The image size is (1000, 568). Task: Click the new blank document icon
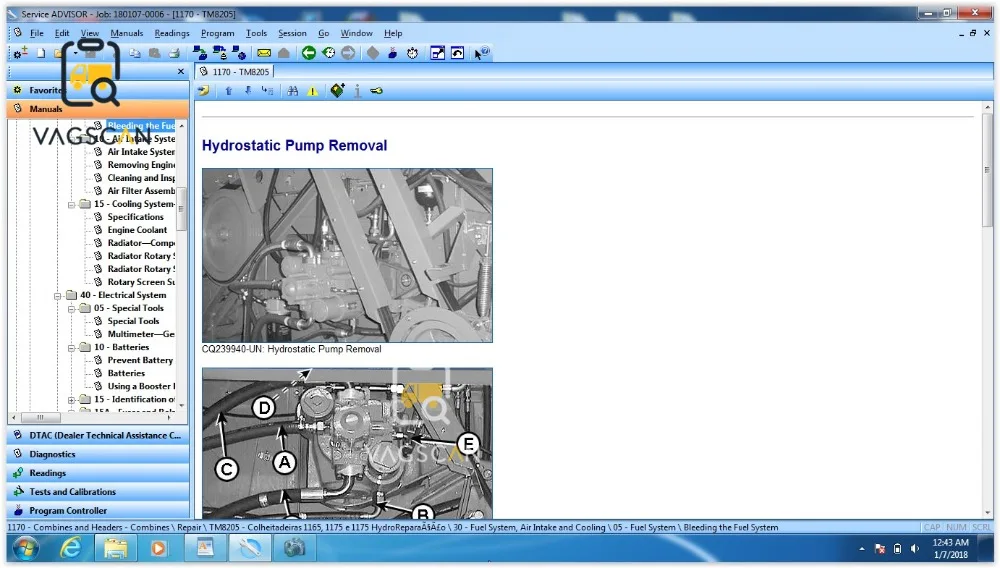41,53
